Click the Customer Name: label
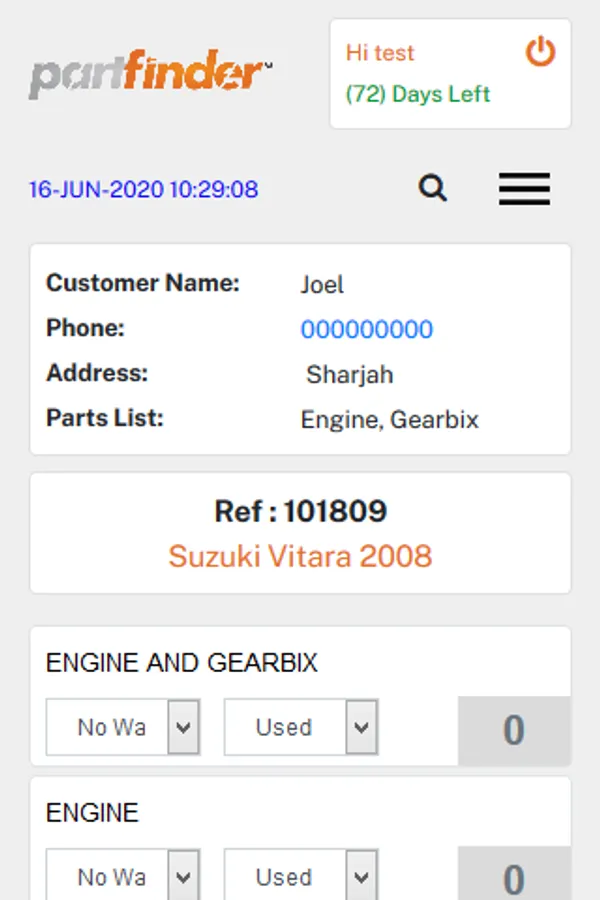 click(143, 283)
